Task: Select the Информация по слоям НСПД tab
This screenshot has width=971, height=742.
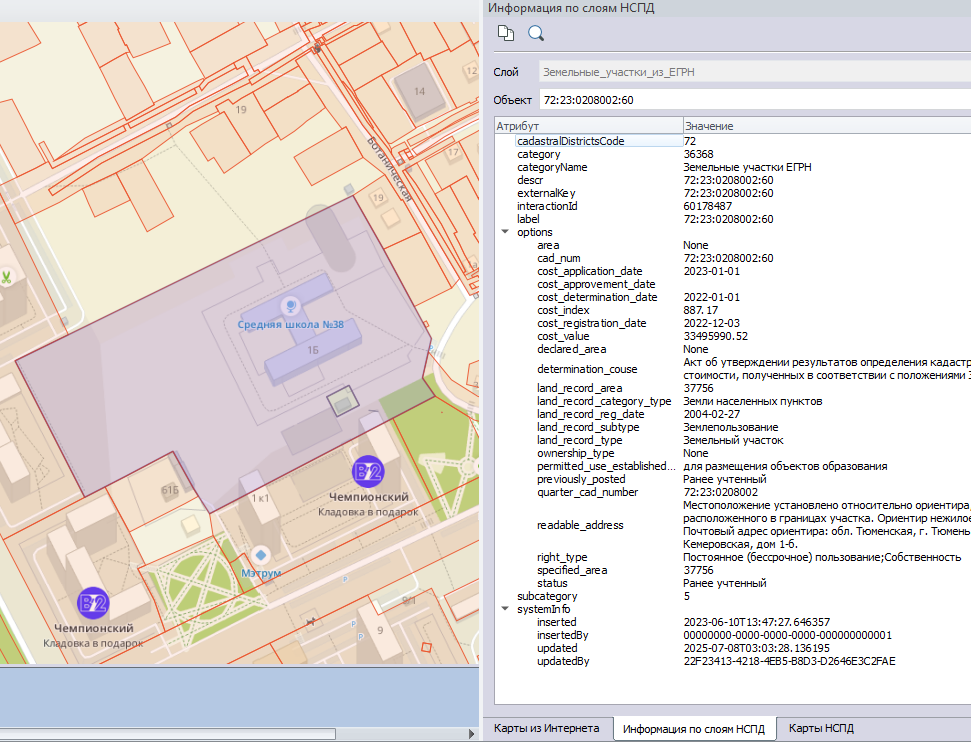Action: (x=694, y=729)
